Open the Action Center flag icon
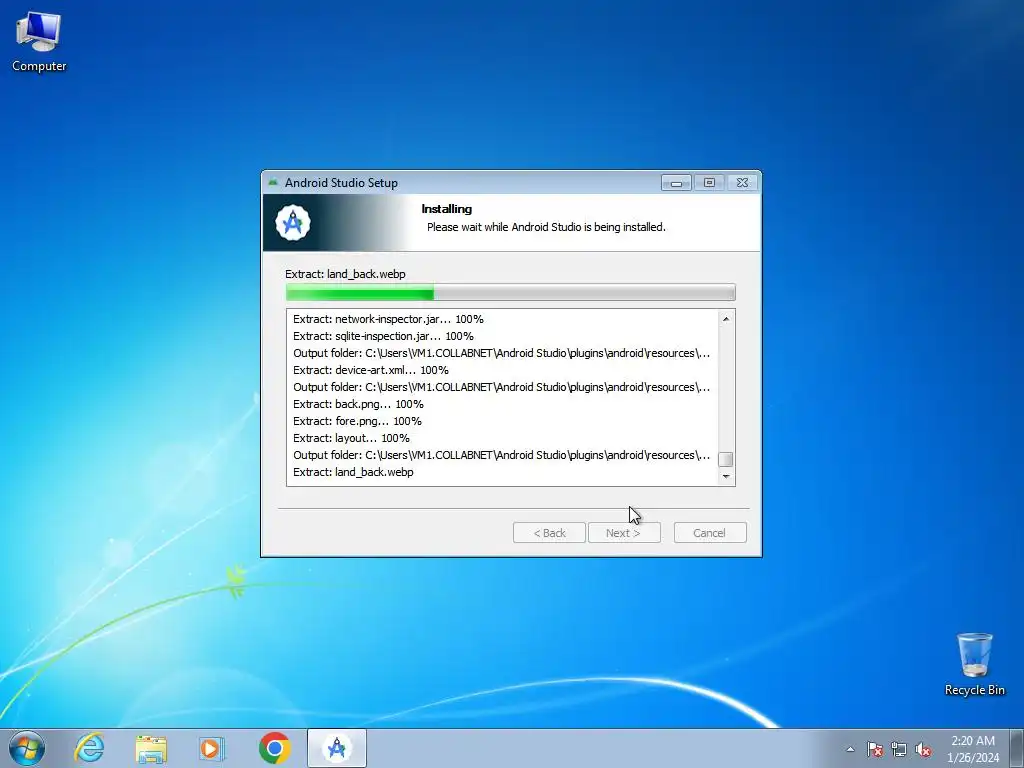Screen dimensions: 1024x768 coord(874,750)
